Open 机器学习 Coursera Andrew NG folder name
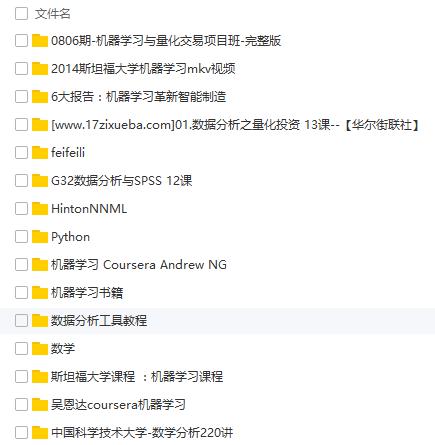435x445 pixels. [x=139, y=265]
